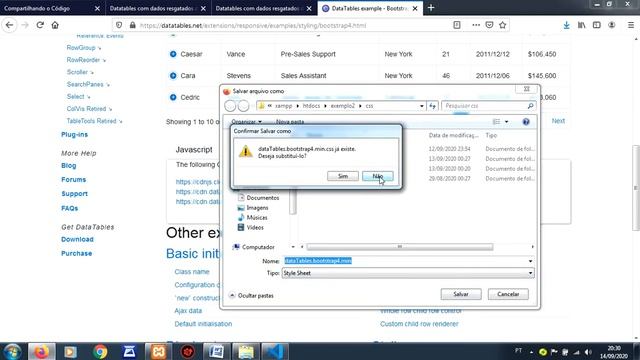
Task: Open Visual Studio Code from the taskbar
Action: click(x=275, y=351)
